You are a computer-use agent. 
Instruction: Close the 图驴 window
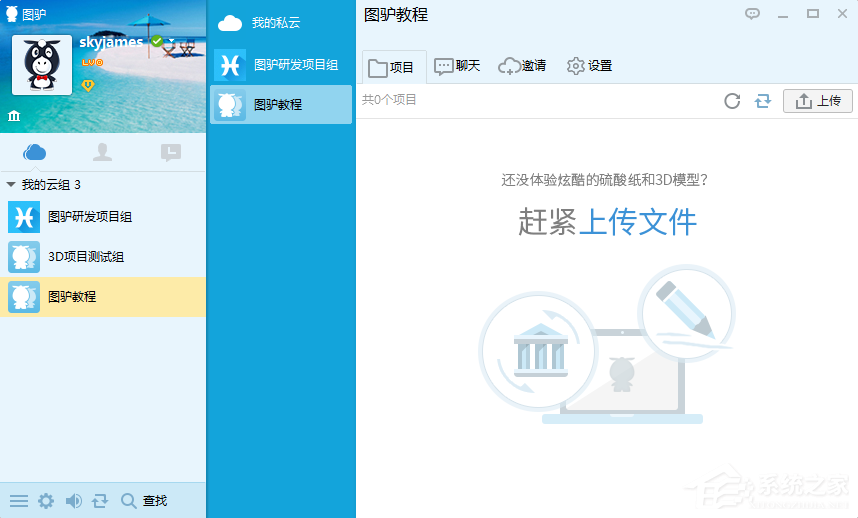pos(842,14)
